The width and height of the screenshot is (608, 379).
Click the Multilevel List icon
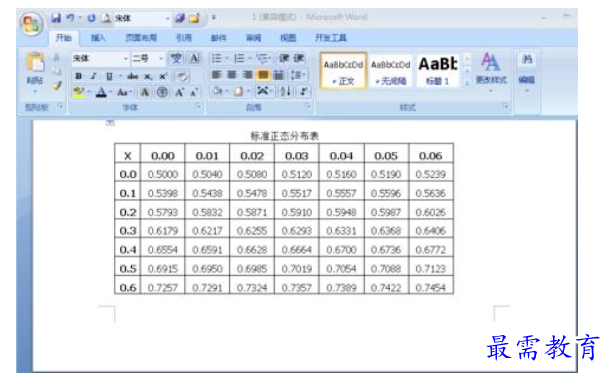pos(263,58)
